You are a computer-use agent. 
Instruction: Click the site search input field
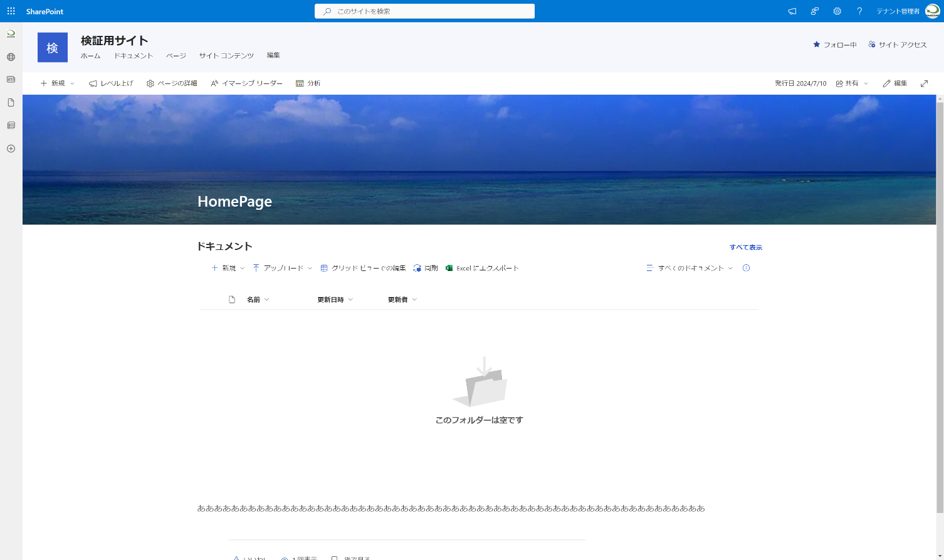click(x=425, y=11)
